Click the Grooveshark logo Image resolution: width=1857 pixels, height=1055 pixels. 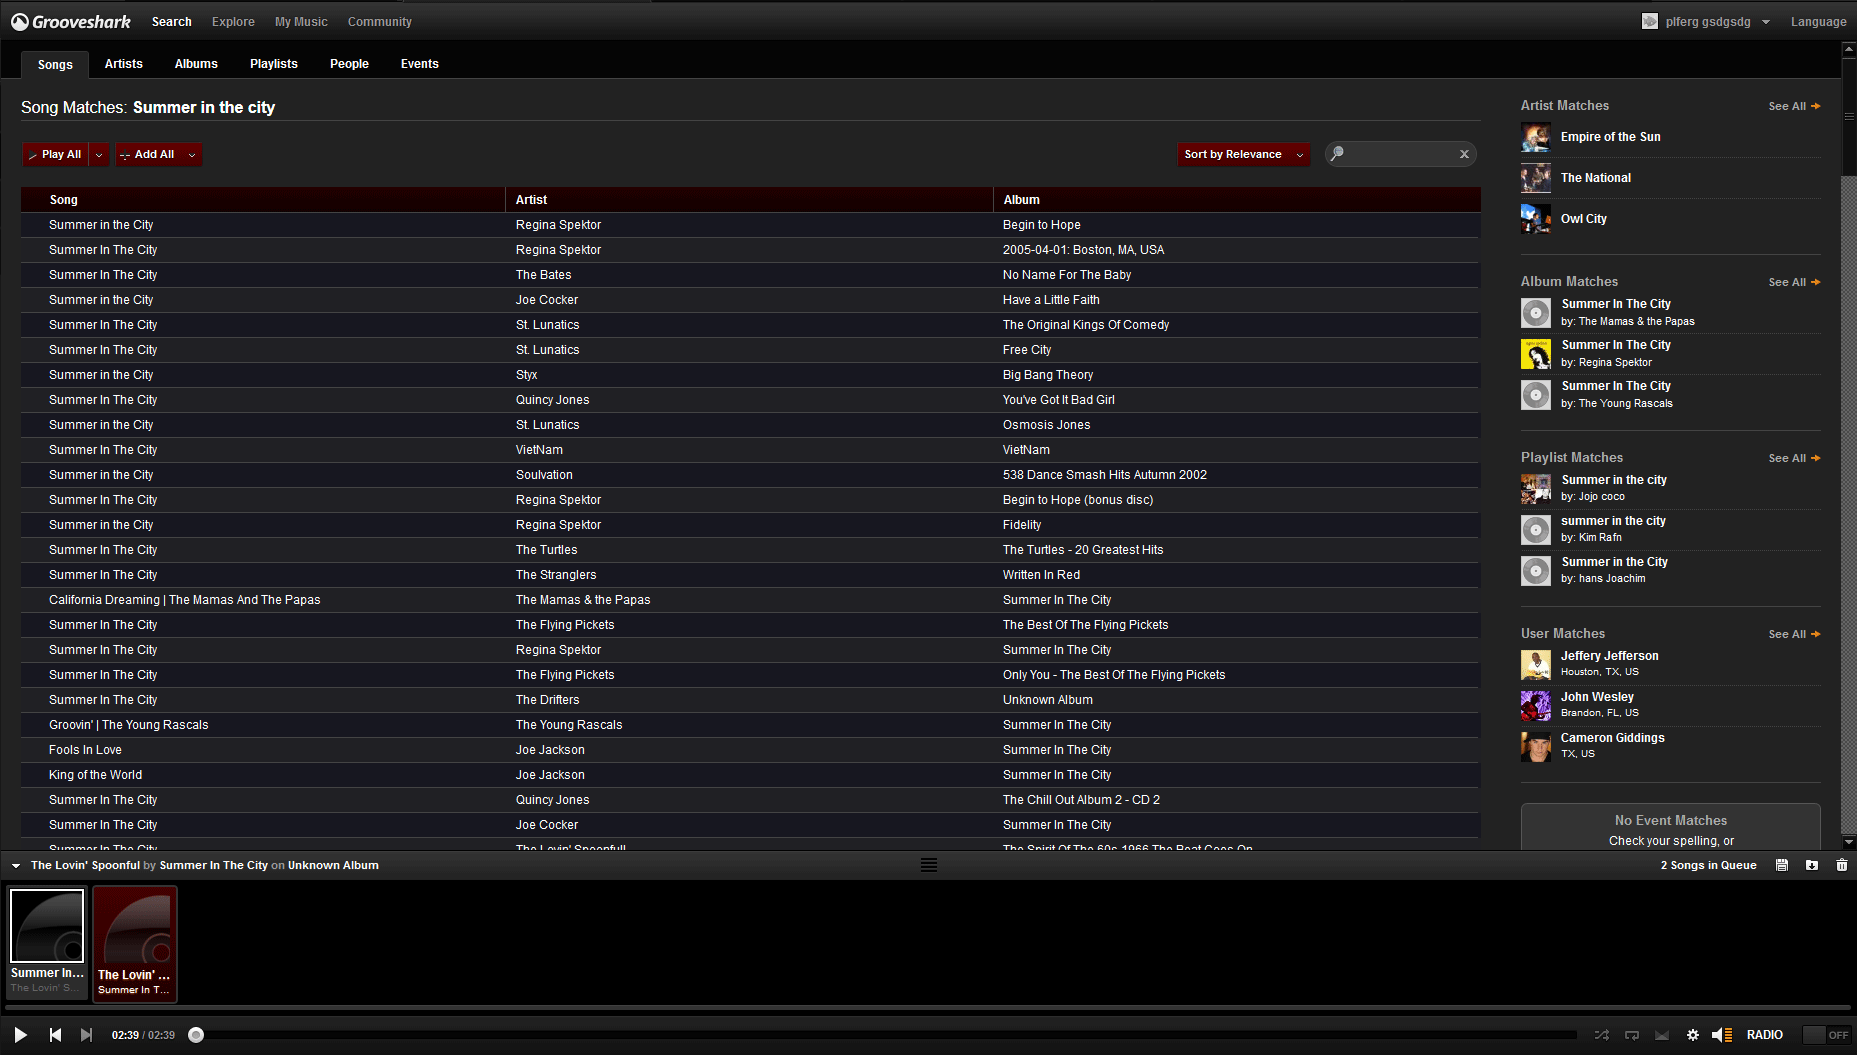coord(71,21)
